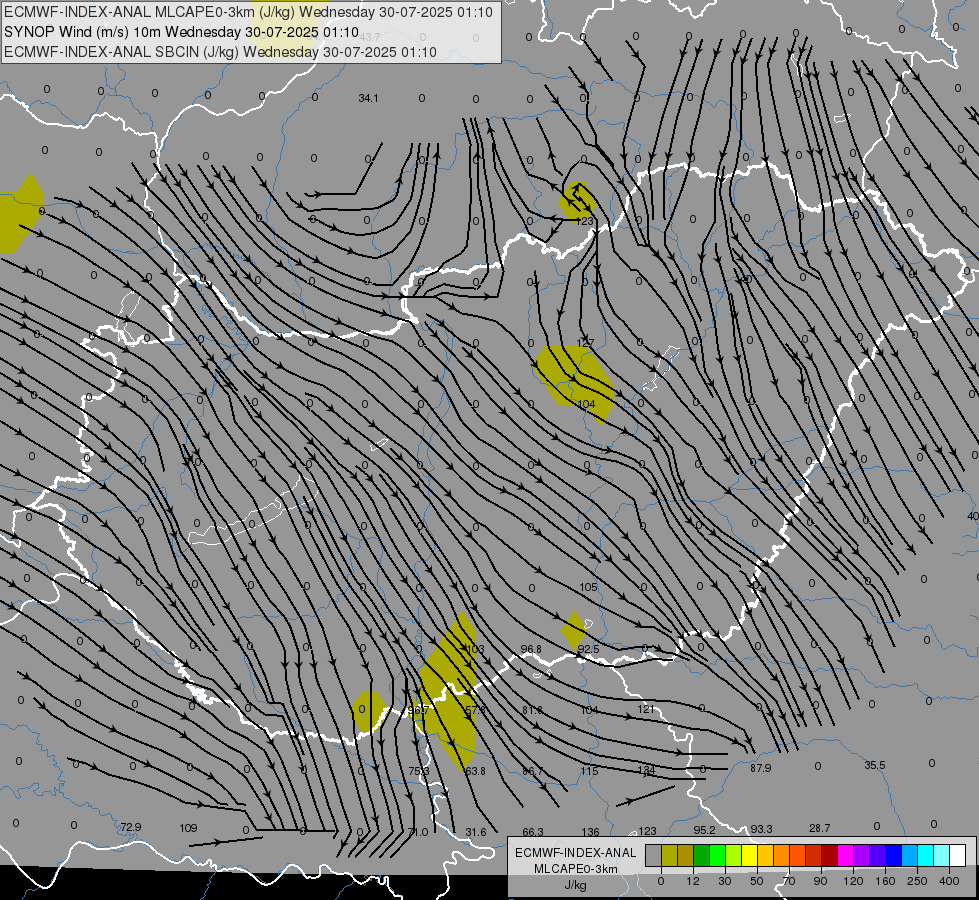Click the legend label 'MLCAPE0-3km'

[576, 869]
